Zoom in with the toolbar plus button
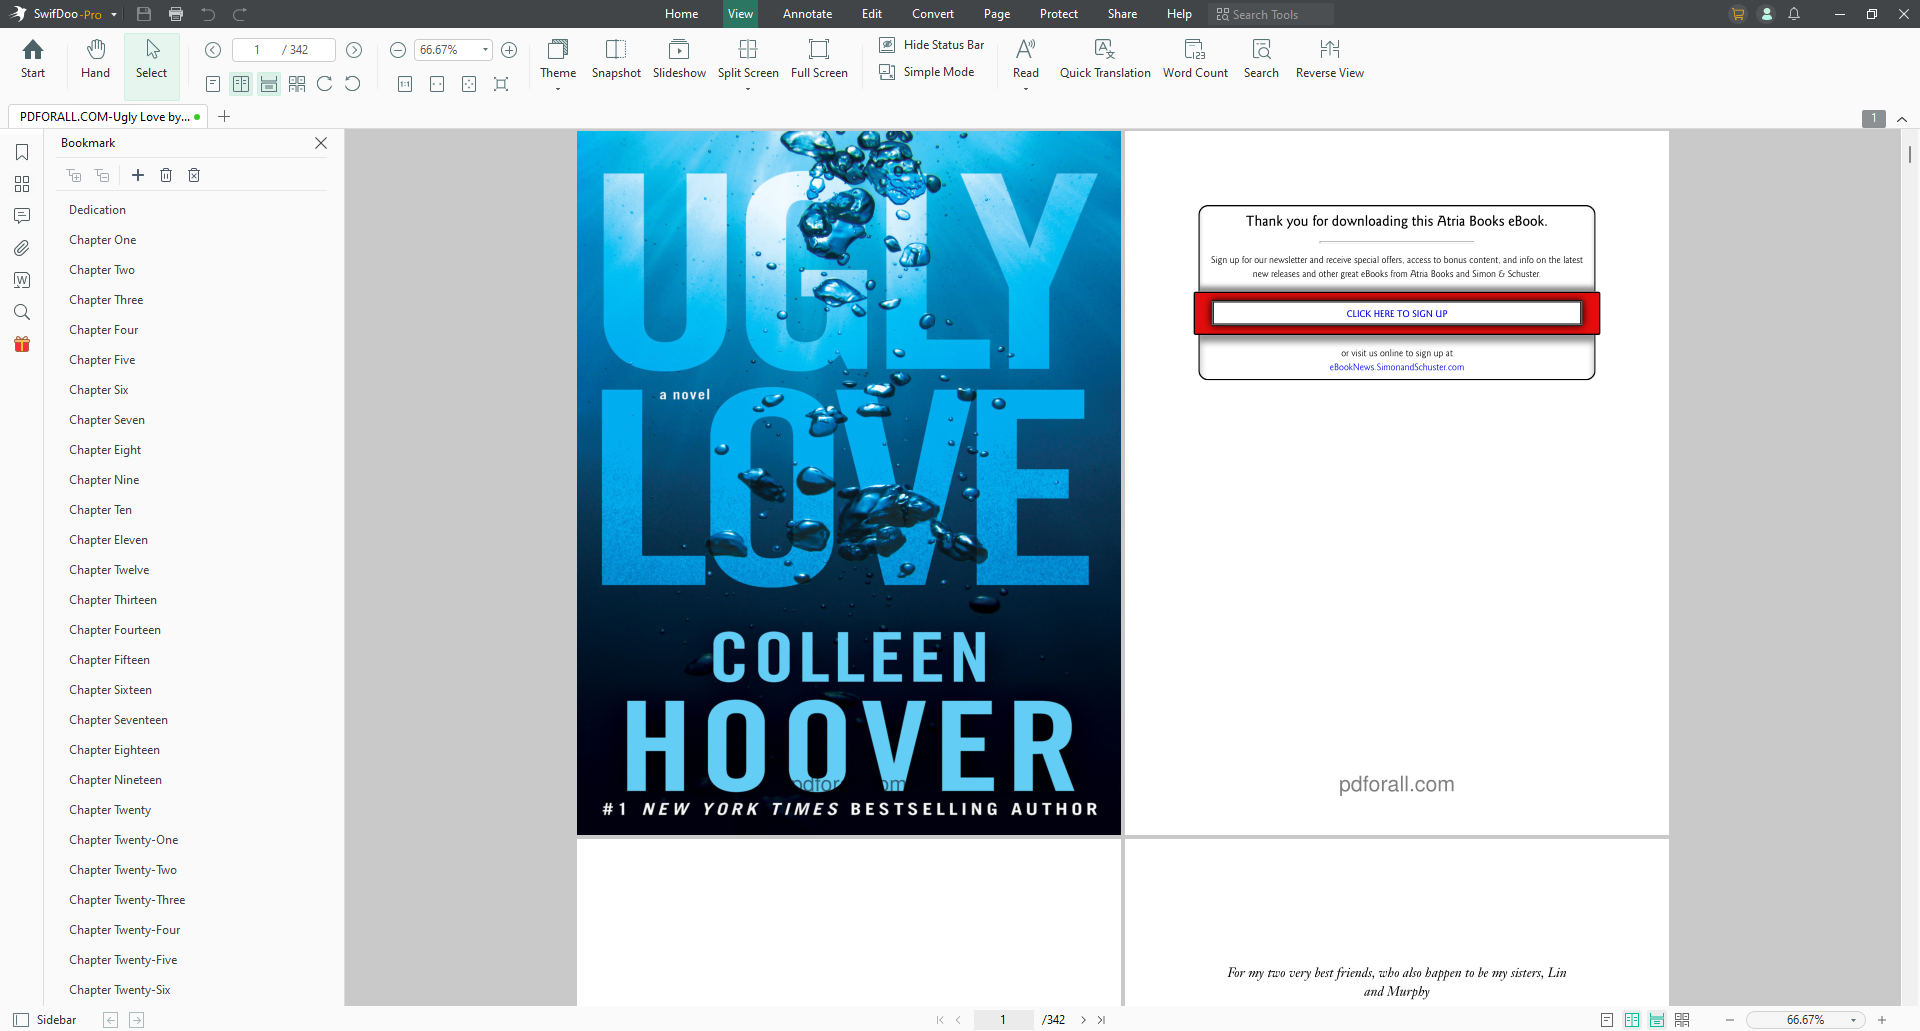This screenshot has height=1031, width=1920. tap(509, 50)
